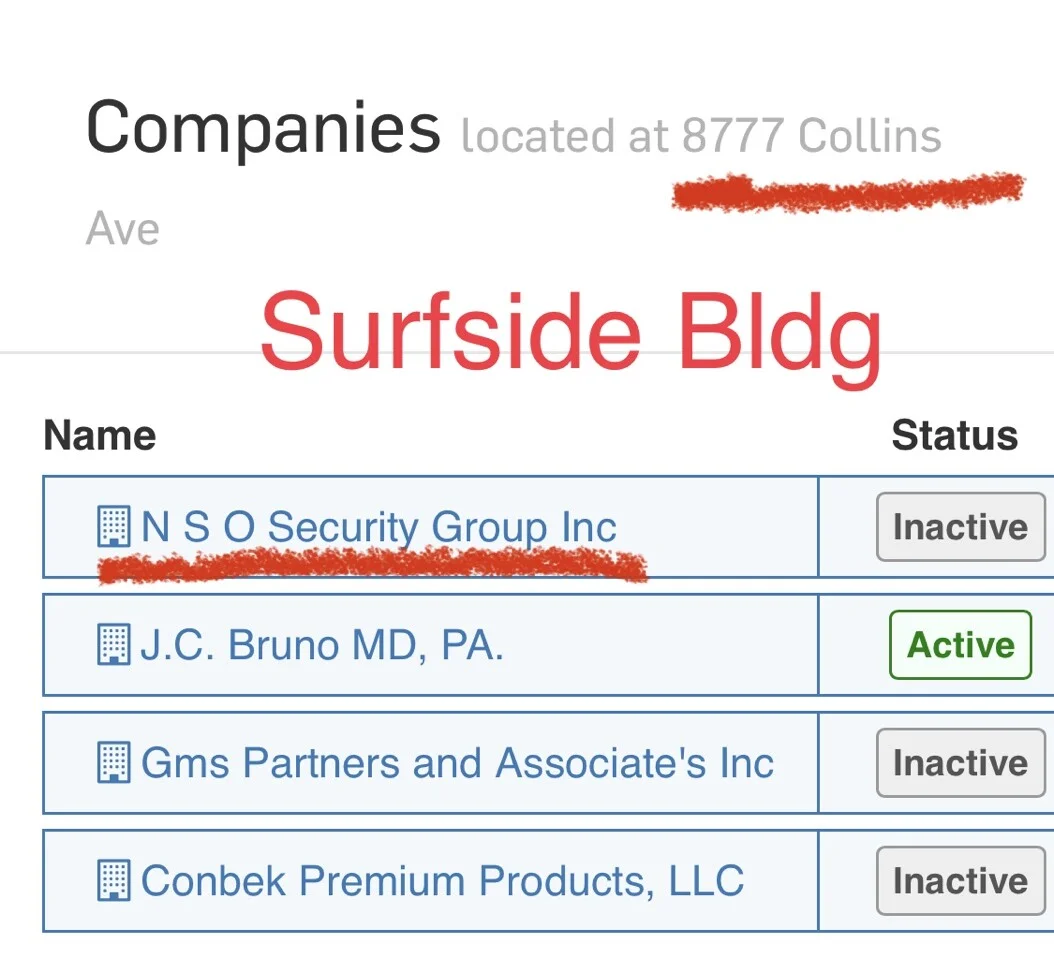Screen dimensions: 1054x974
Task: Click building icon beside N S O Security Group
Action: pos(113,526)
